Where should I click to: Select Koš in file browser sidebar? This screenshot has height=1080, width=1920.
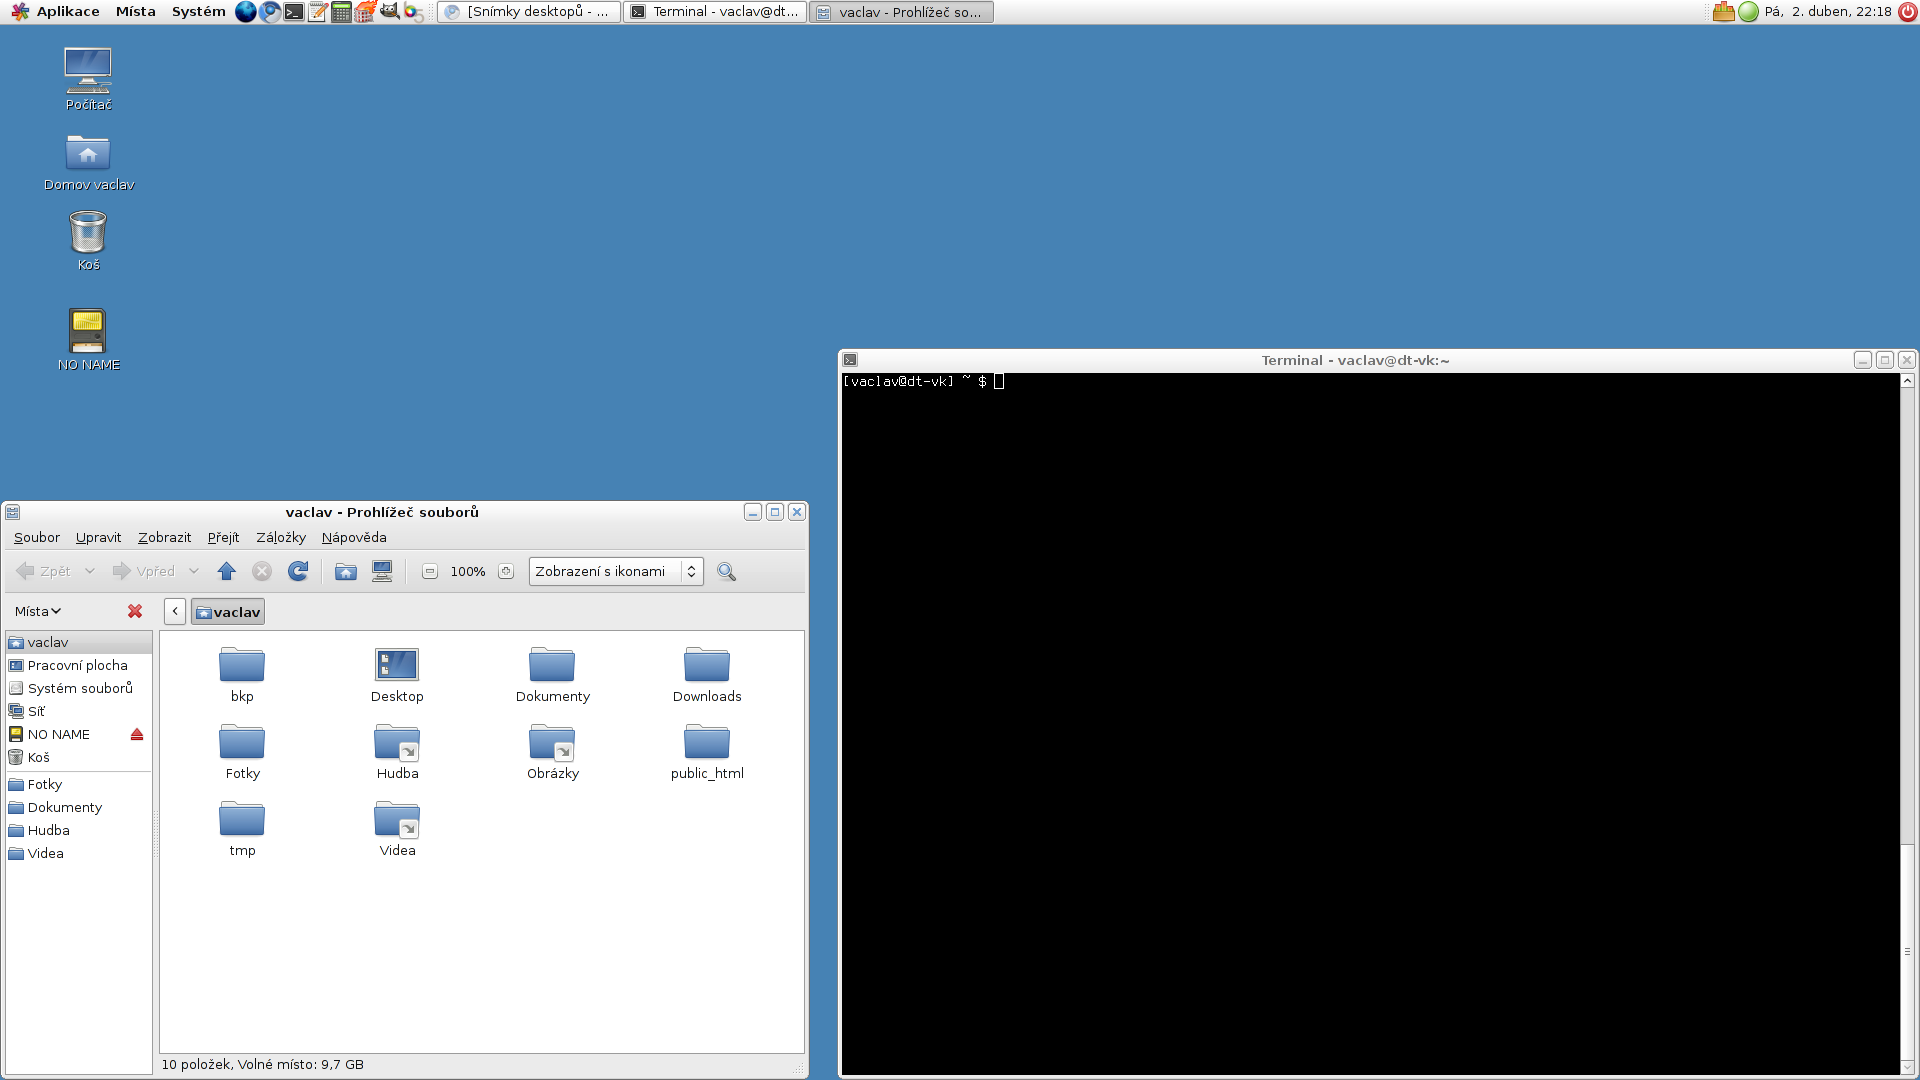(x=78, y=757)
